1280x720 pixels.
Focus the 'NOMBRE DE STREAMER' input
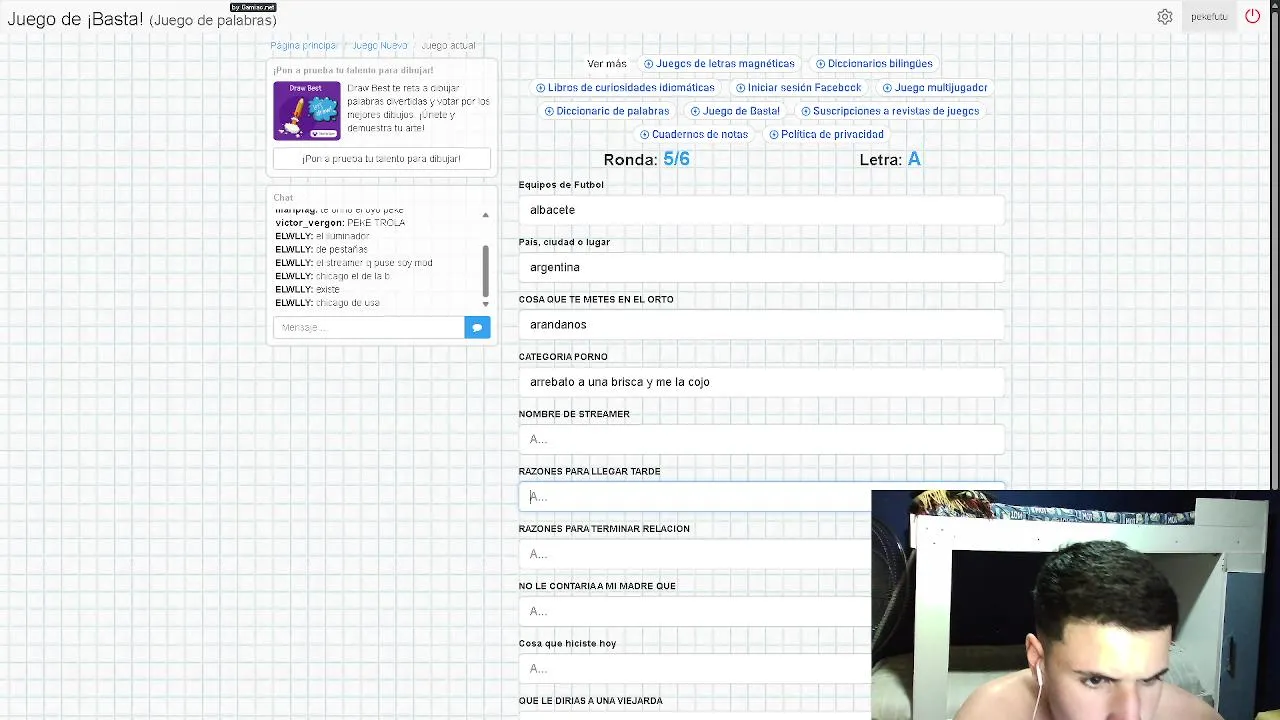pyautogui.click(x=761, y=439)
